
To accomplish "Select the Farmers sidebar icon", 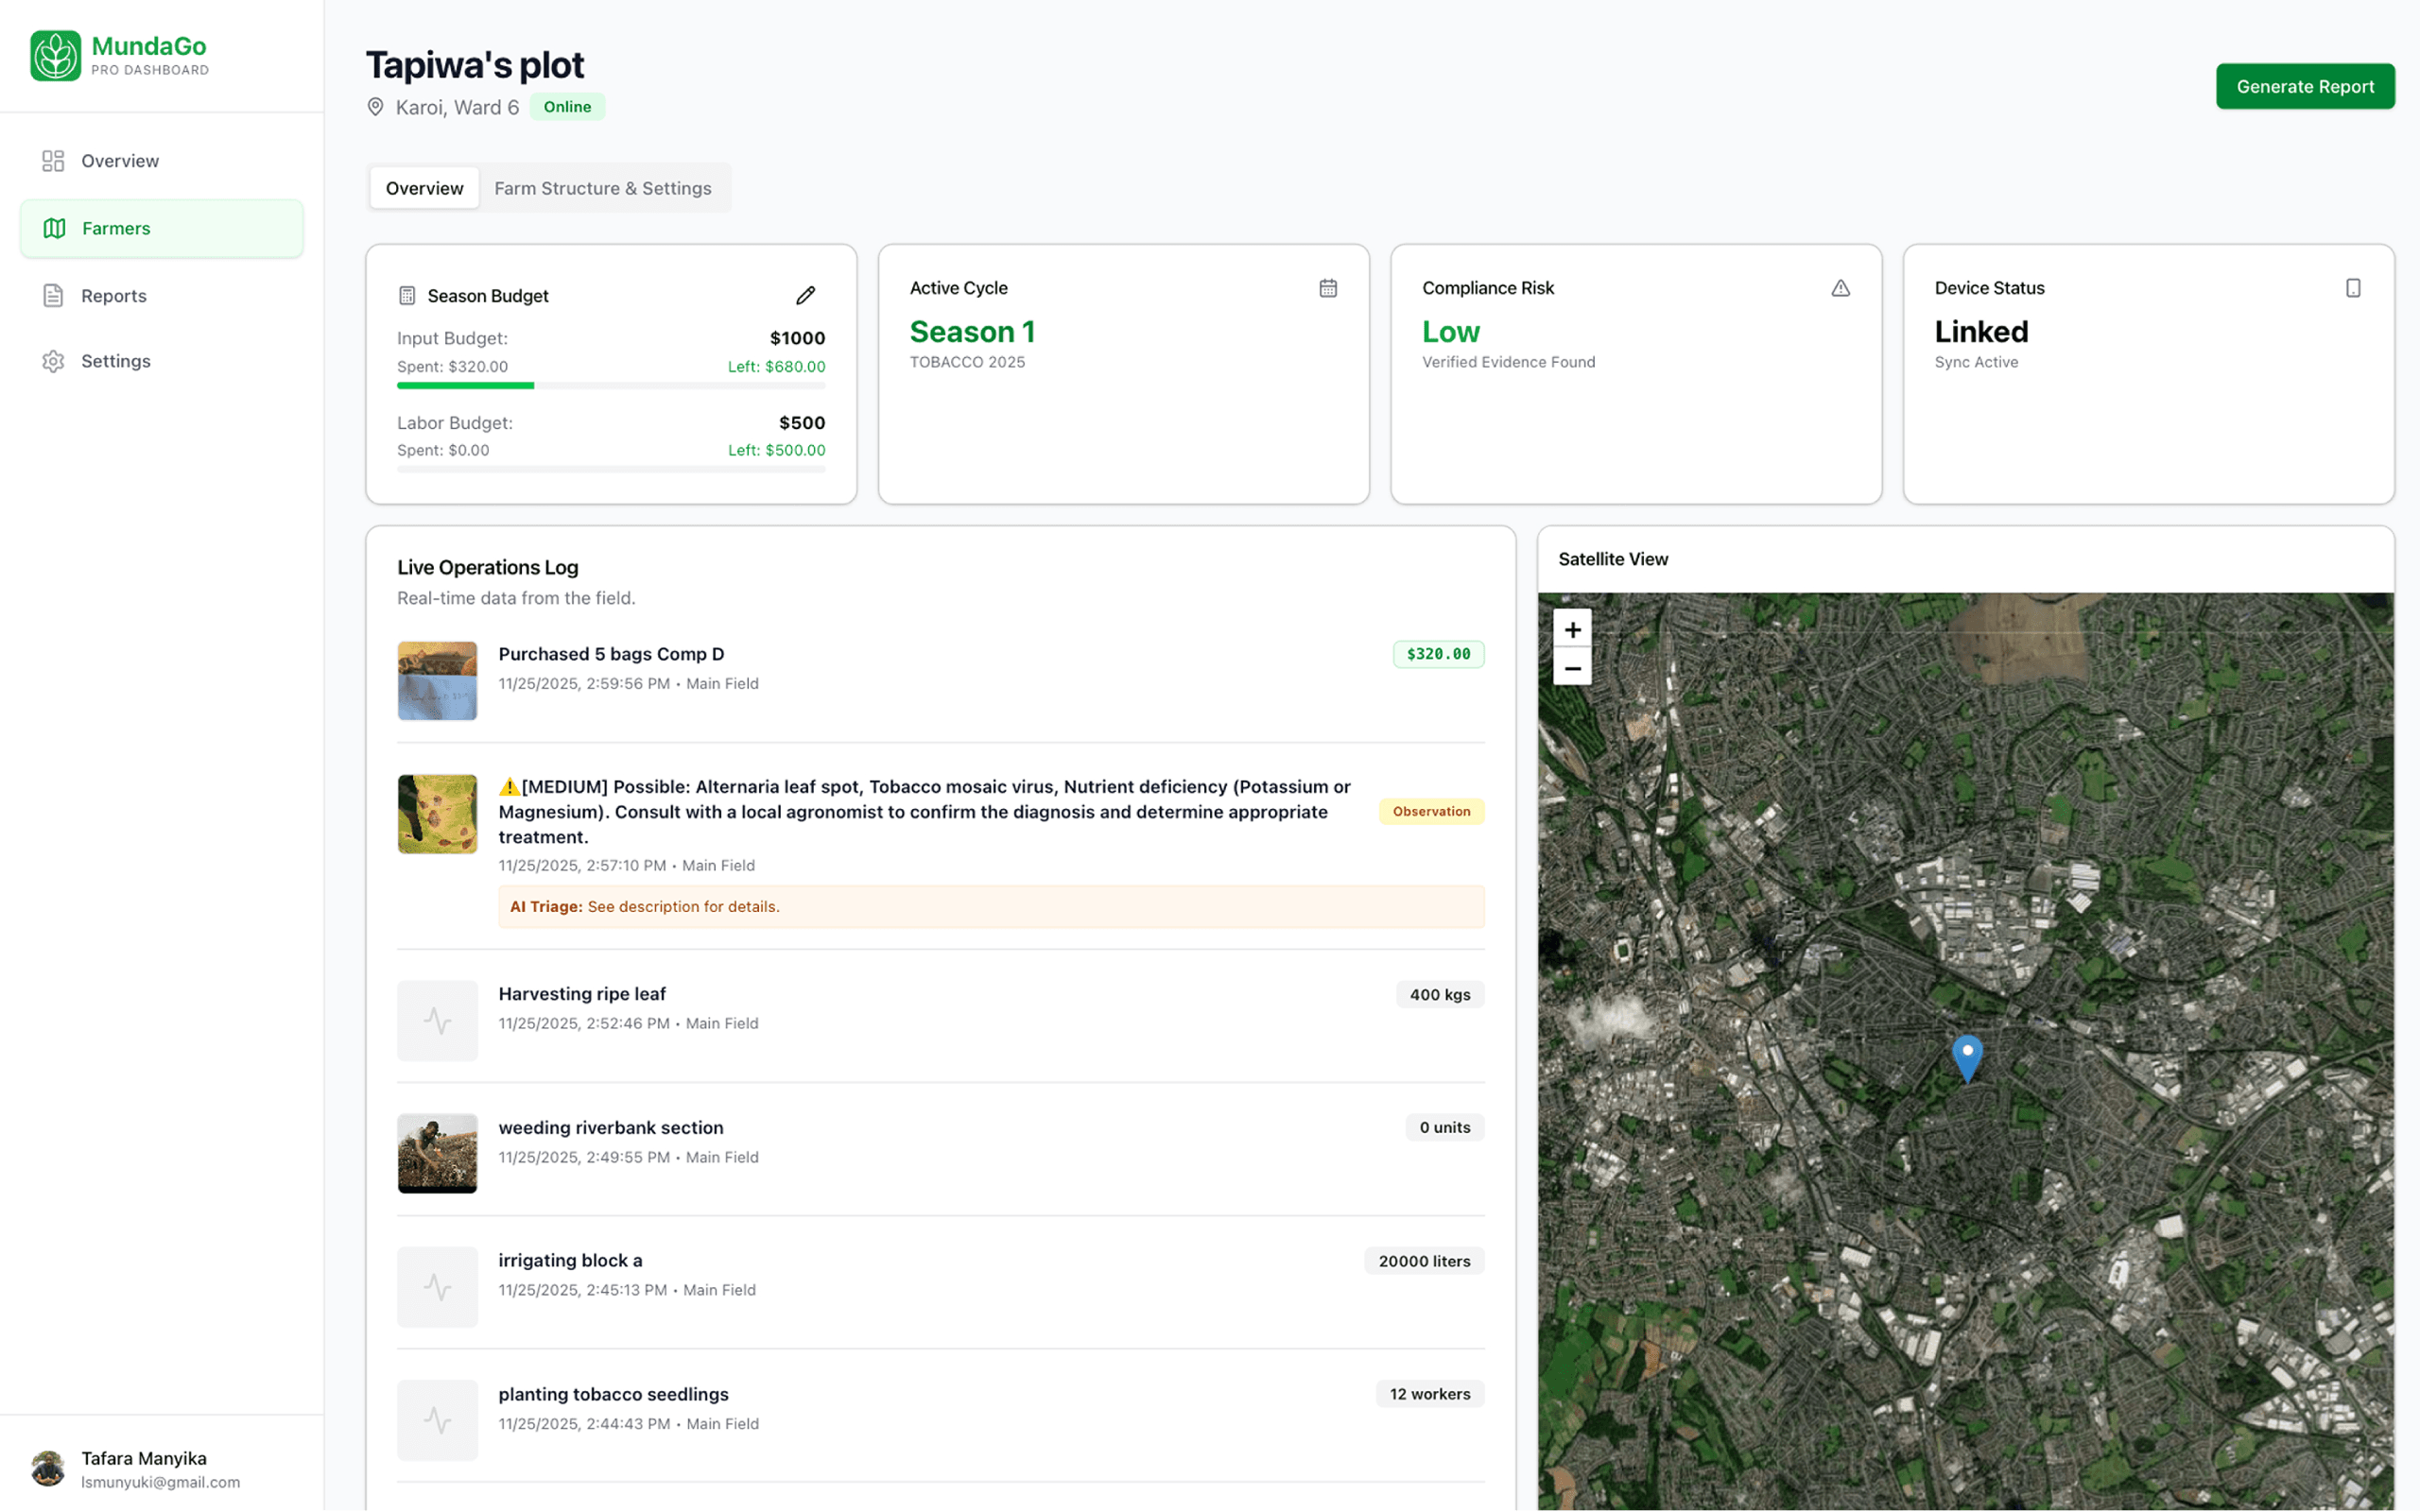I will pos(53,228).
